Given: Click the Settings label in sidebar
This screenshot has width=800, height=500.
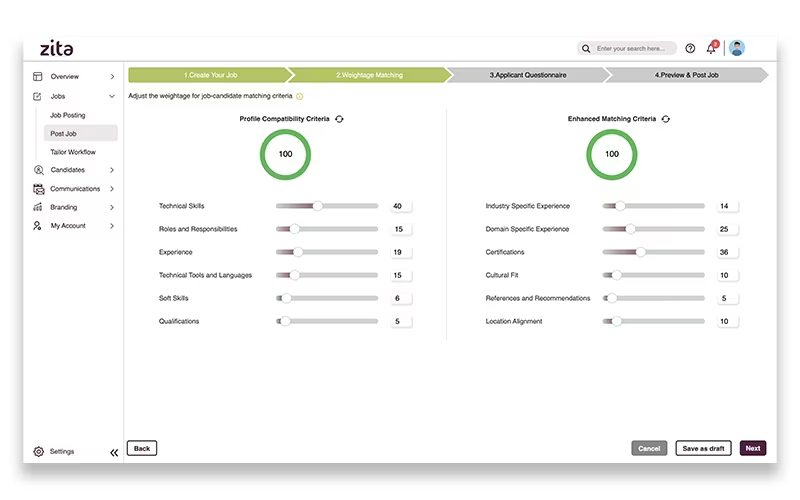Looking at the screenshot, I should pos(62,452).
